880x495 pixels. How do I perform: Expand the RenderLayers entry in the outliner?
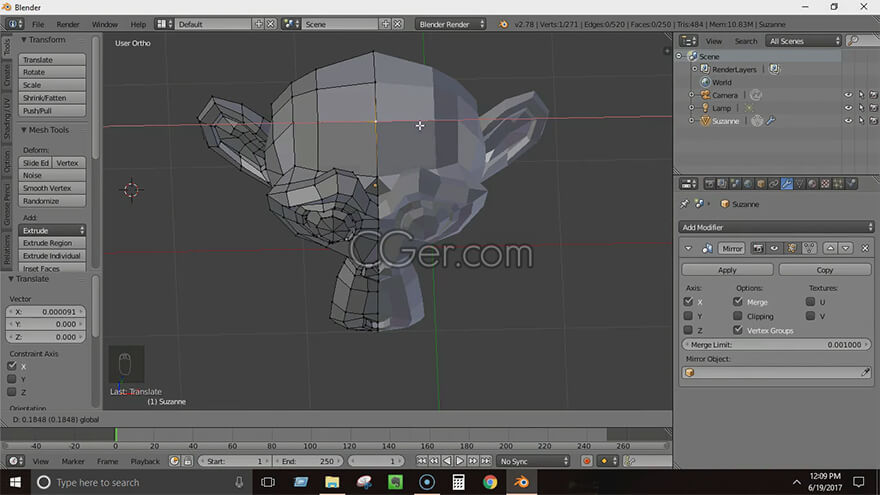click(x=694, y=69)
